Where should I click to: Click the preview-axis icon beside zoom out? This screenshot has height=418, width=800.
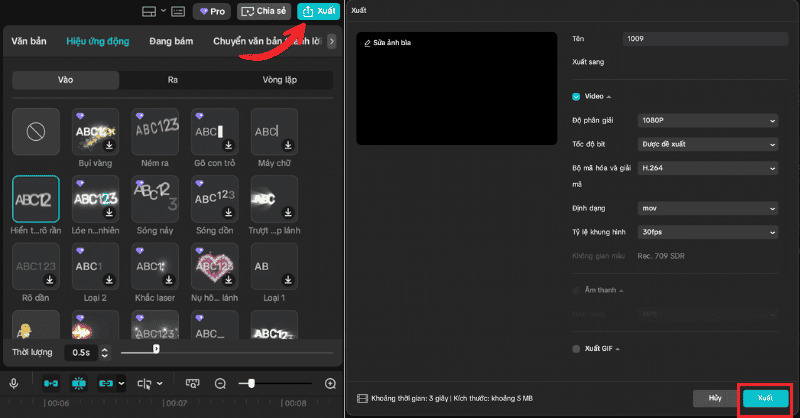pos(193,383)
